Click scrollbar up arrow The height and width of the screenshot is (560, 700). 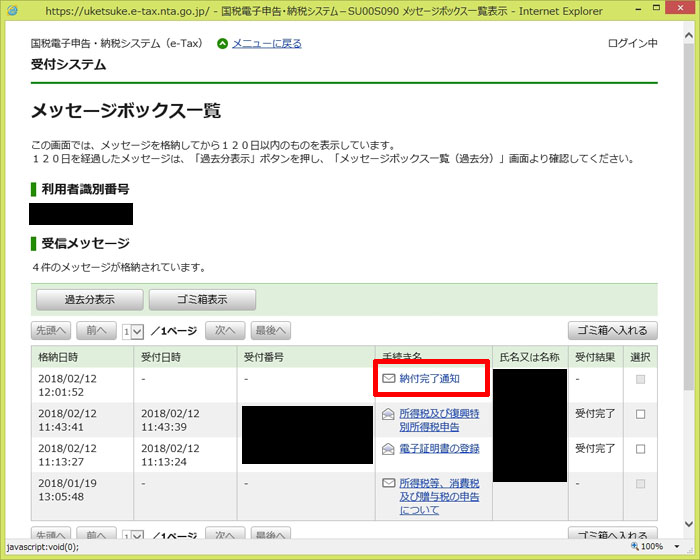[689, 36]
